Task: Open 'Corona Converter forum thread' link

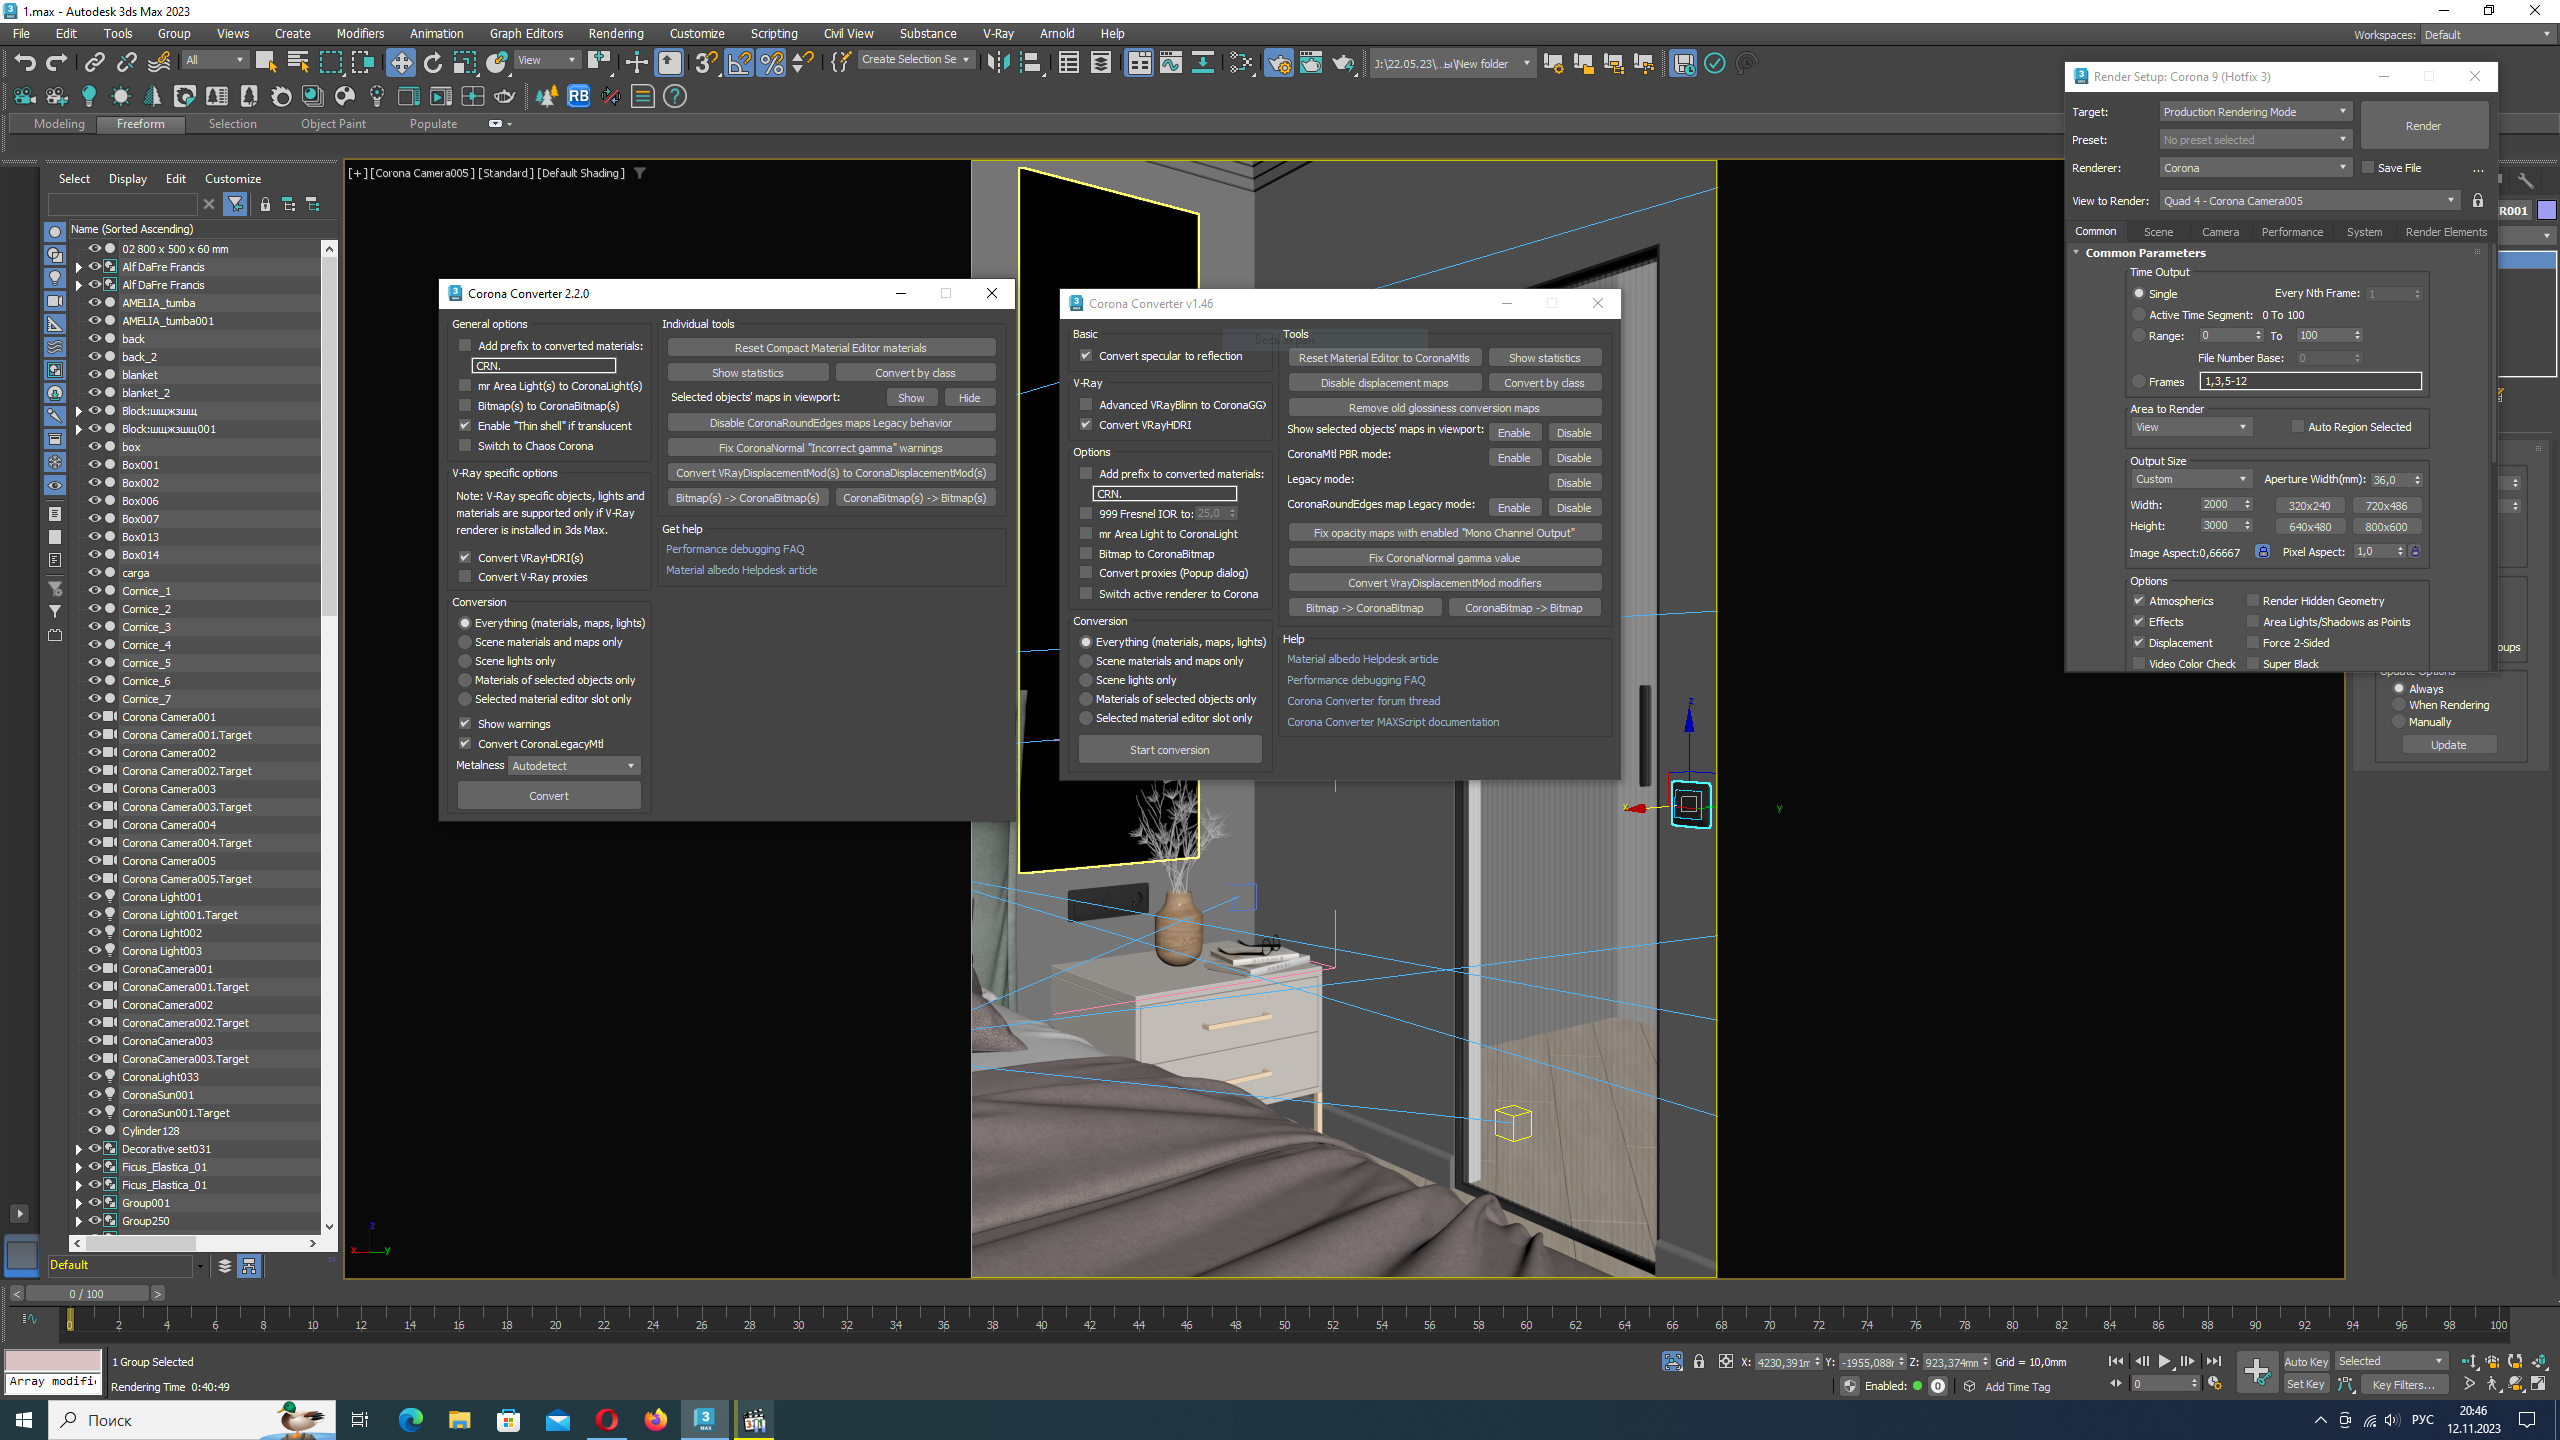Action: 1363,701
